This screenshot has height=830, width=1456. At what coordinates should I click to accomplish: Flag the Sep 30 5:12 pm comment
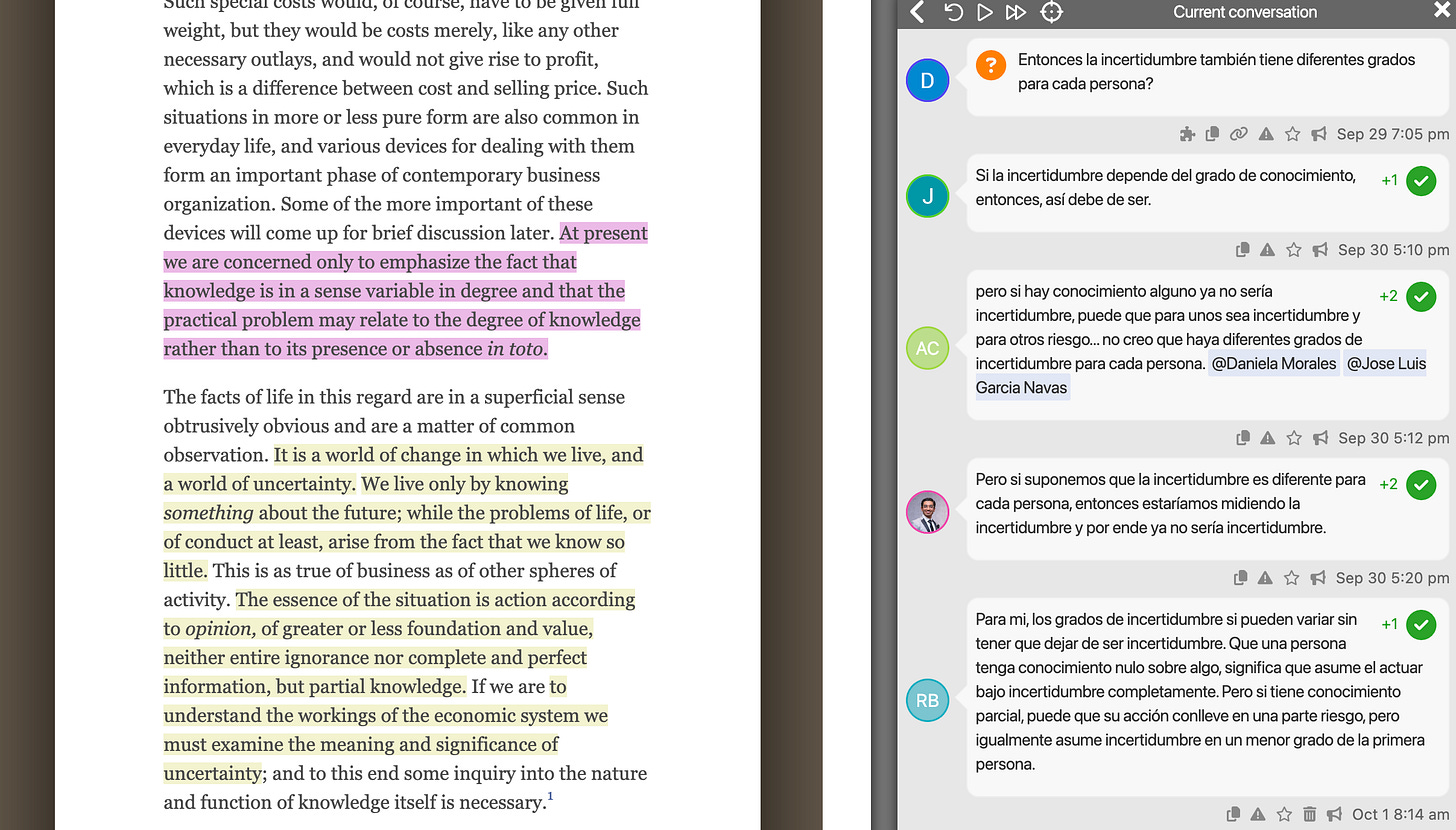click(x=1268, y=438)
